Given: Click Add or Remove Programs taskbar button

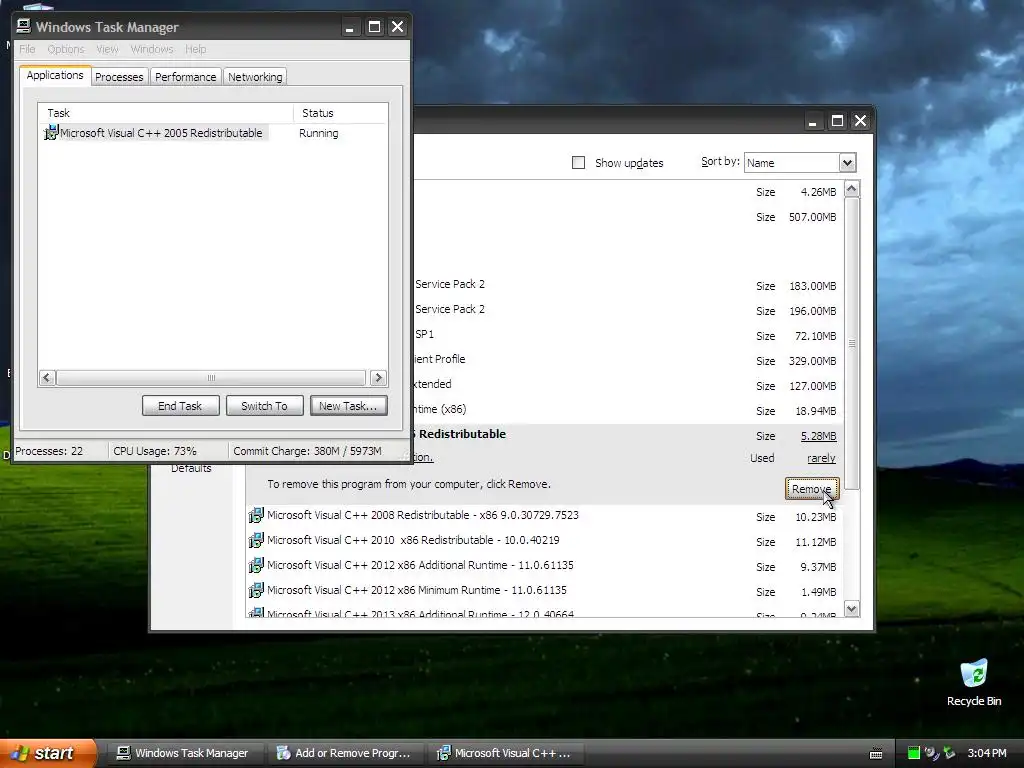Looking at the screenshot, I should click(344, 753).
